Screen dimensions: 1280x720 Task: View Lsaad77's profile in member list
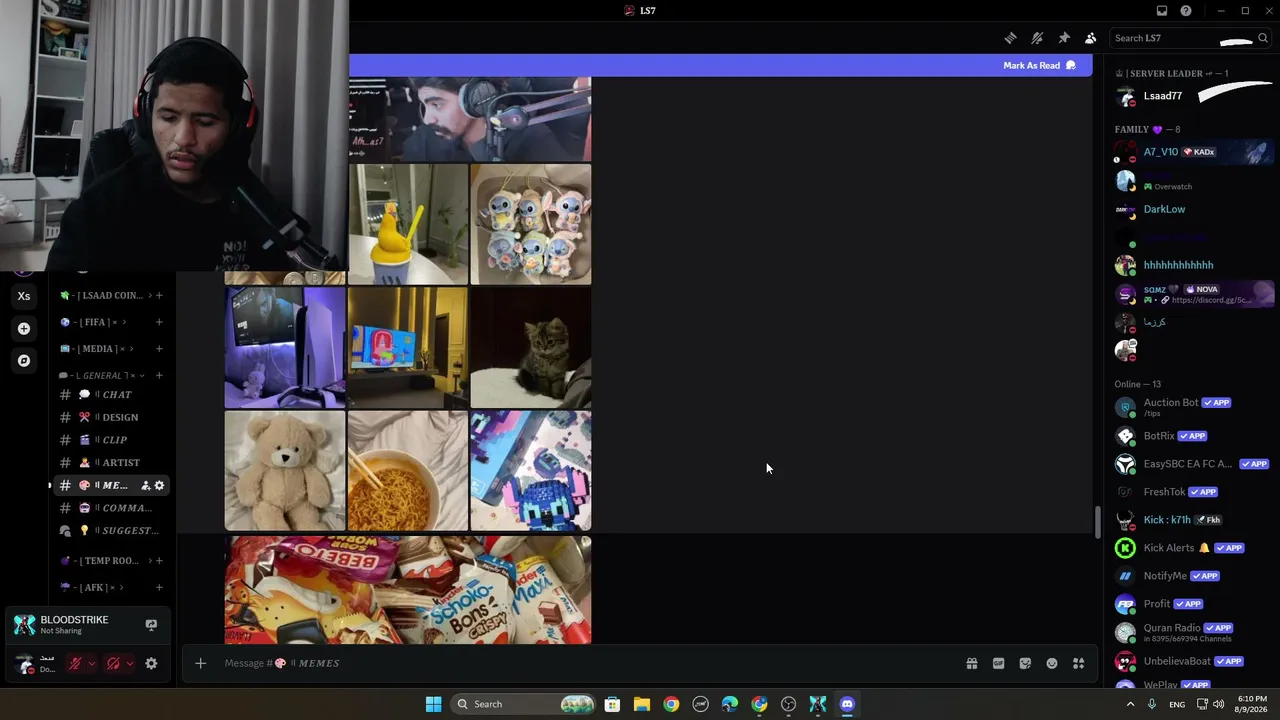pyautogui.click(x=1190, y=96)
